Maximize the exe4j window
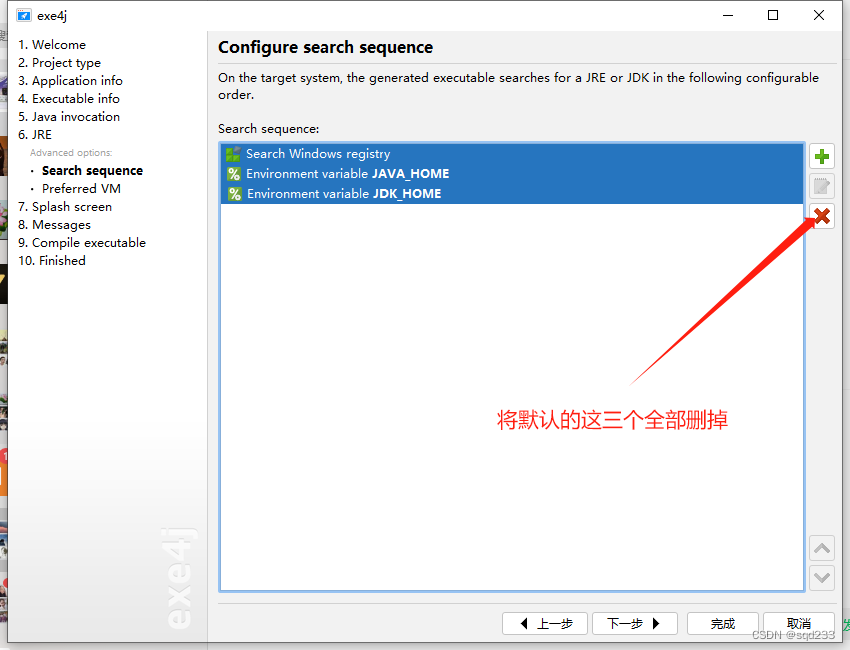Screen dimensions: 850x650 [773, 15]
